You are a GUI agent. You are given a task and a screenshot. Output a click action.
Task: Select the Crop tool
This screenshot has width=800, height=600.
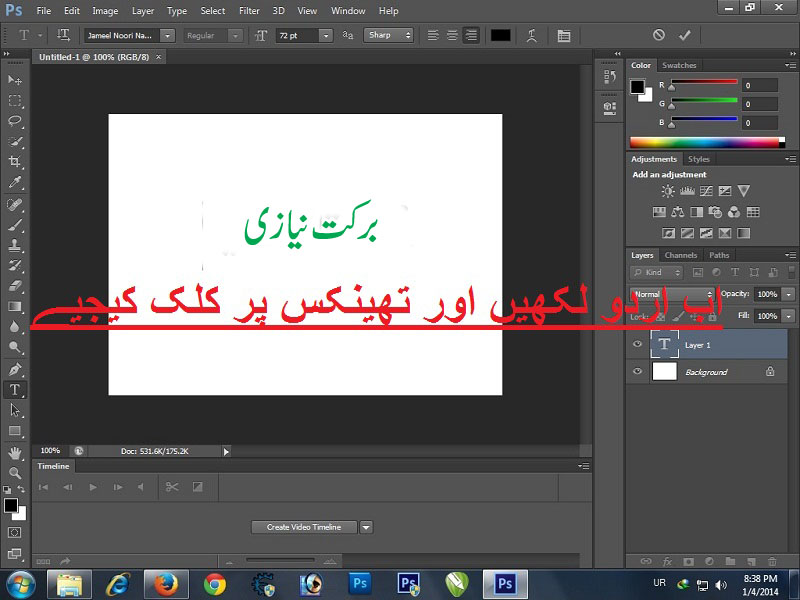(15, 162)
